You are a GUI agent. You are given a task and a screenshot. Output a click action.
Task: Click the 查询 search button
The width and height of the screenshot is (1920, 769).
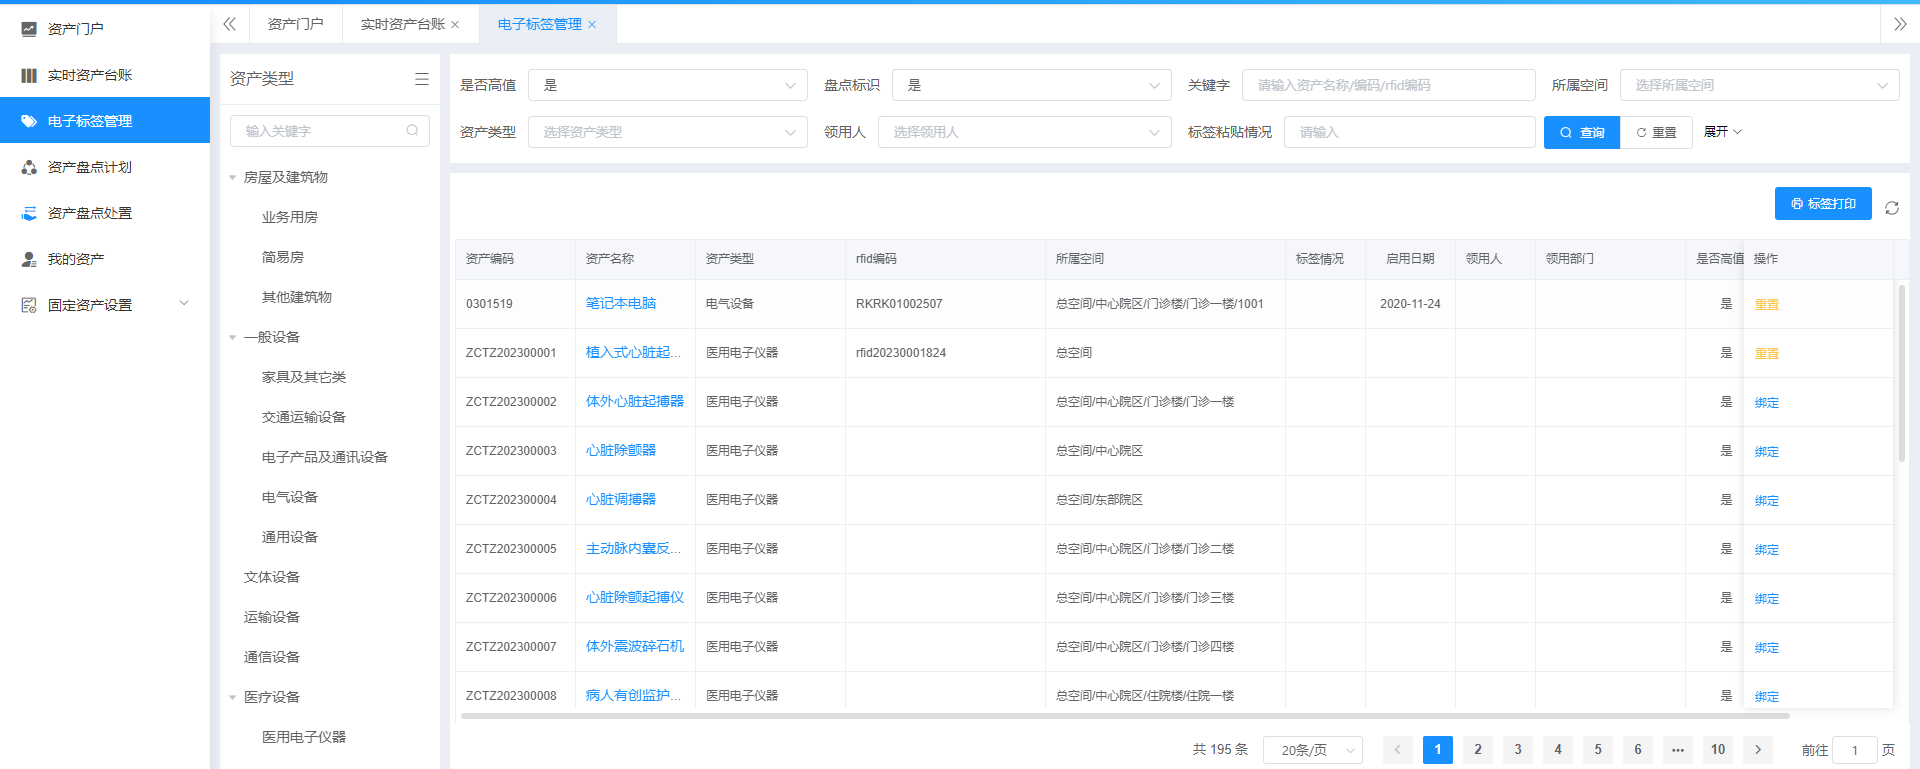pos(1581,132)
